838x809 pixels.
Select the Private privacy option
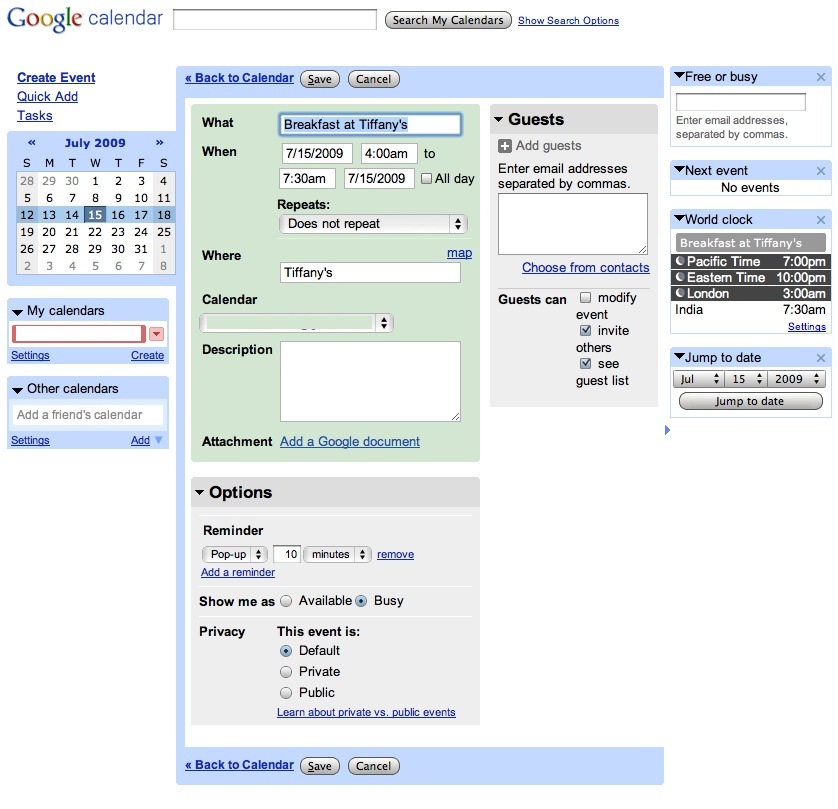click(x=288, y=671)
